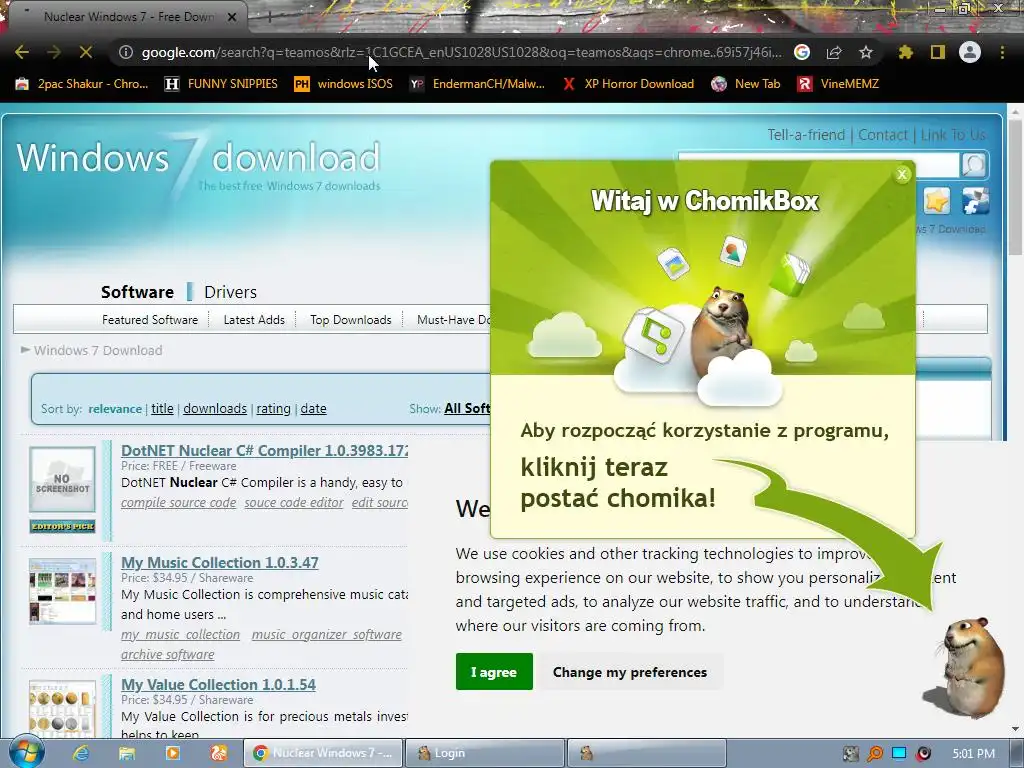Viewport: 1024px width, 768px height.
Task: Open the Must-Have Downloads menu item
Action: pyautogui.click(x=453, y=320)
